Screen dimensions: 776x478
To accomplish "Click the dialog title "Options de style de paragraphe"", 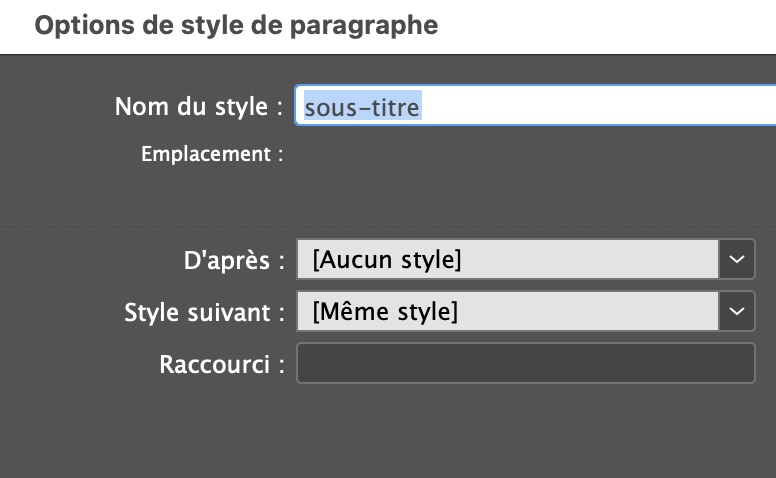I will click(236, 25).
